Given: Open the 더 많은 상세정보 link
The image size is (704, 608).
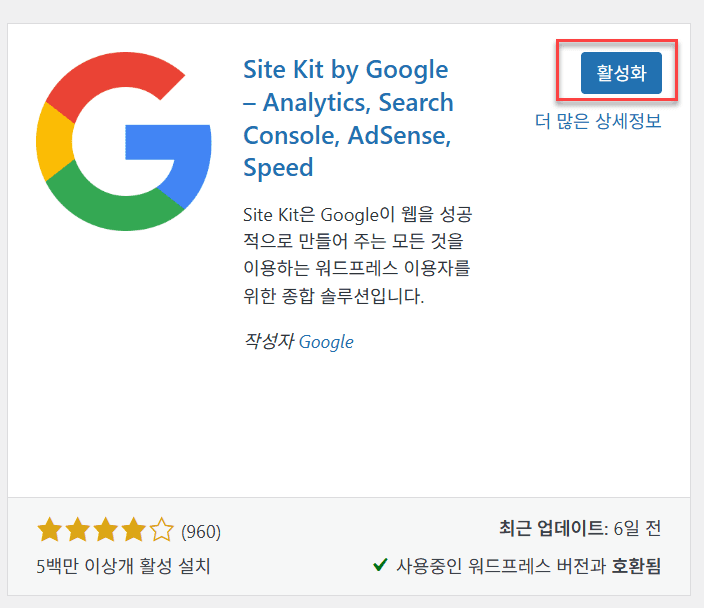Looking at the screenshot, I should pyautogui.click(x=598, y=122).
